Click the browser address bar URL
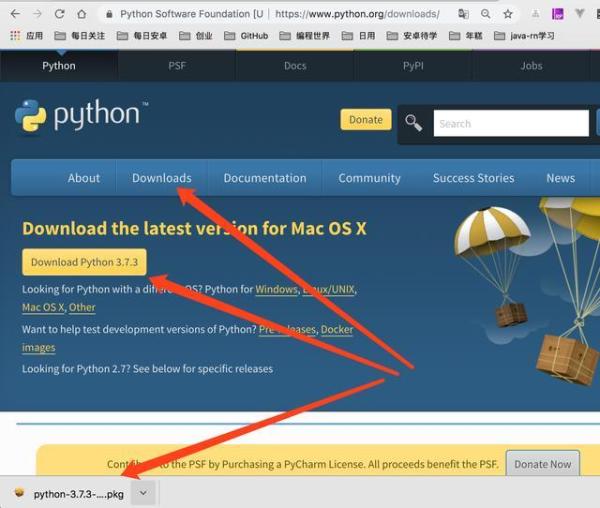This screenshot has height=508, width=600. click(357, 14)
